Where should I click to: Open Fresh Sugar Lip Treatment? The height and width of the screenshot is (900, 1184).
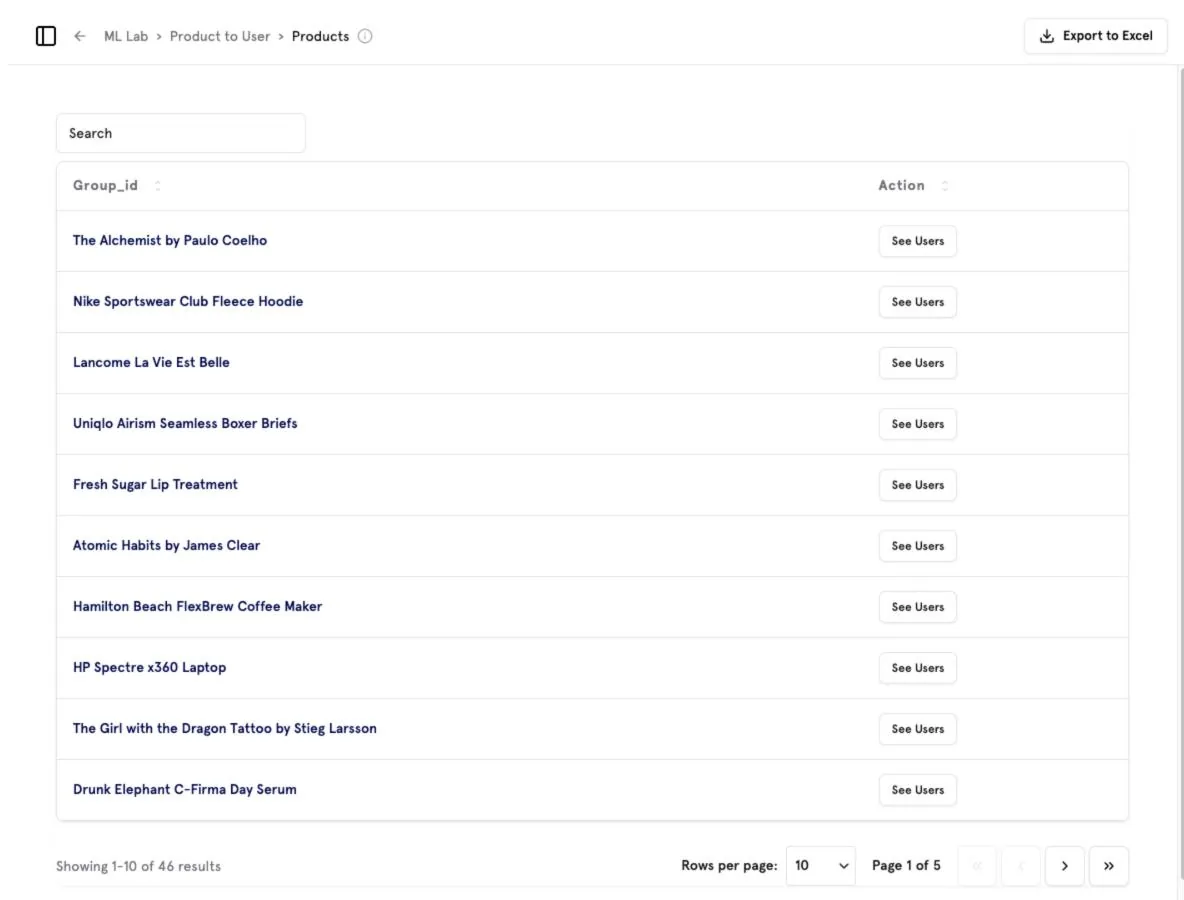point(155,485)
